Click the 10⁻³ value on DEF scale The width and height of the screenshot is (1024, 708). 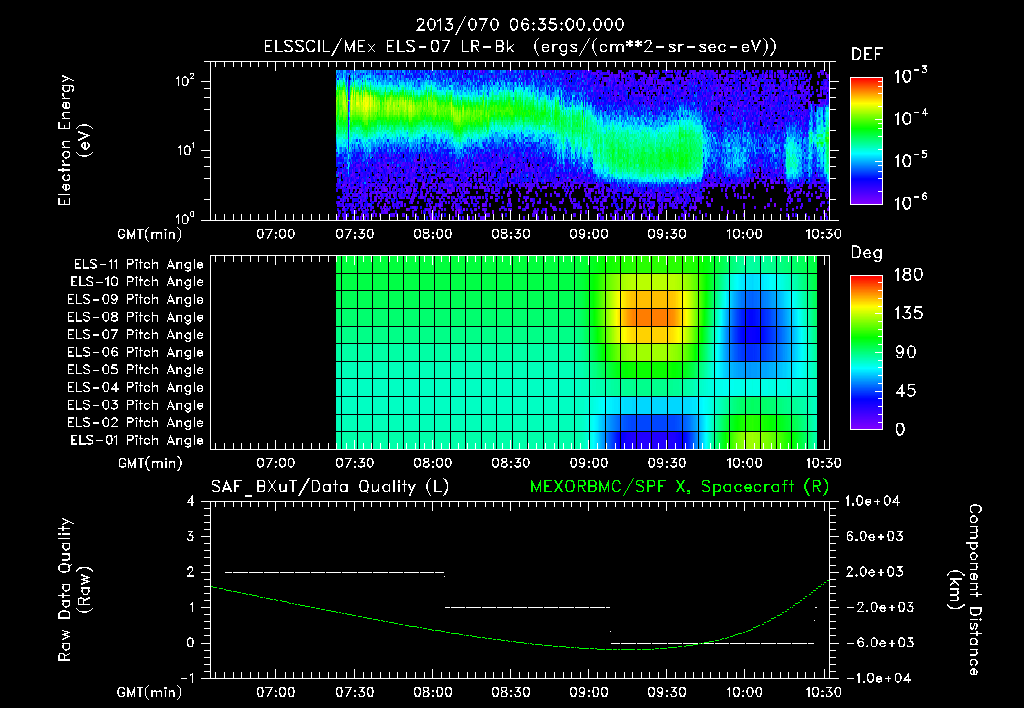point(910,76)
